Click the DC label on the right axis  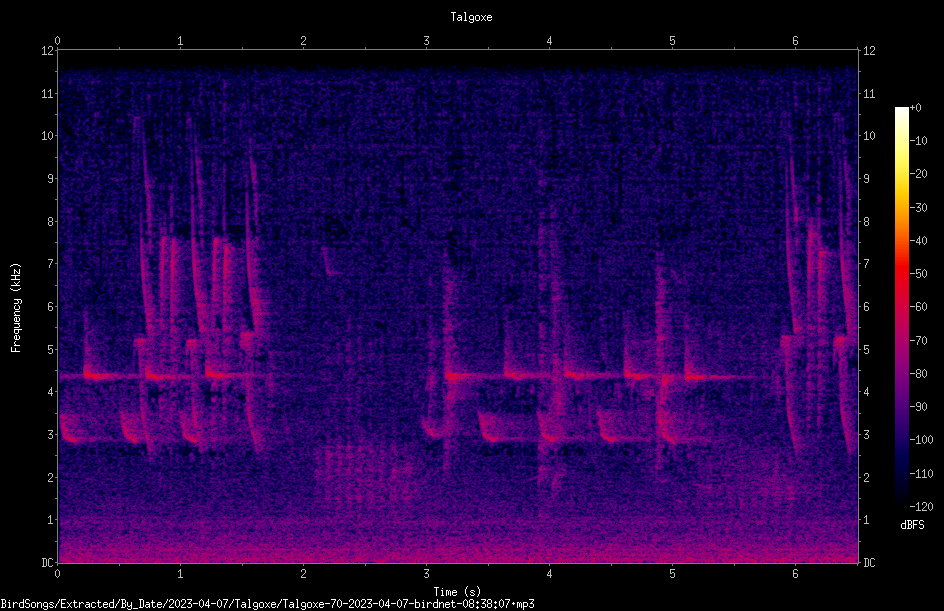[x=869, y=563]
